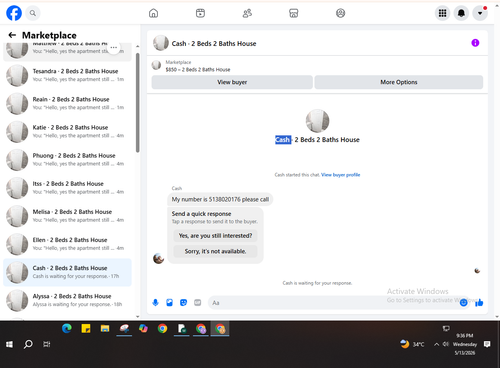This screenshot has height=368, width=500.
Task: Open the View buyer profile link
Action: (340, 175)
